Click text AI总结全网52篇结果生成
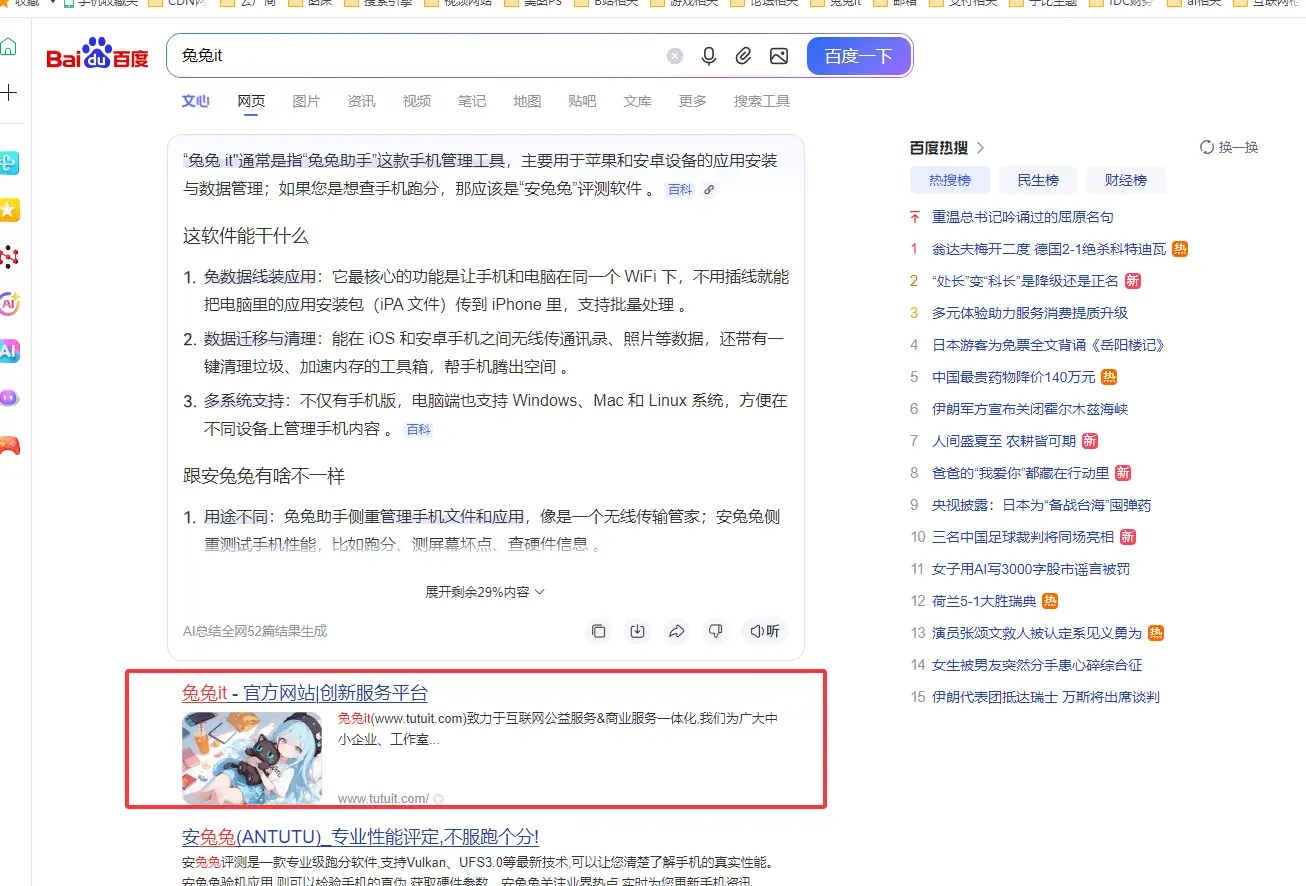Screen dimensions: 1306x886 click(255, 631)
